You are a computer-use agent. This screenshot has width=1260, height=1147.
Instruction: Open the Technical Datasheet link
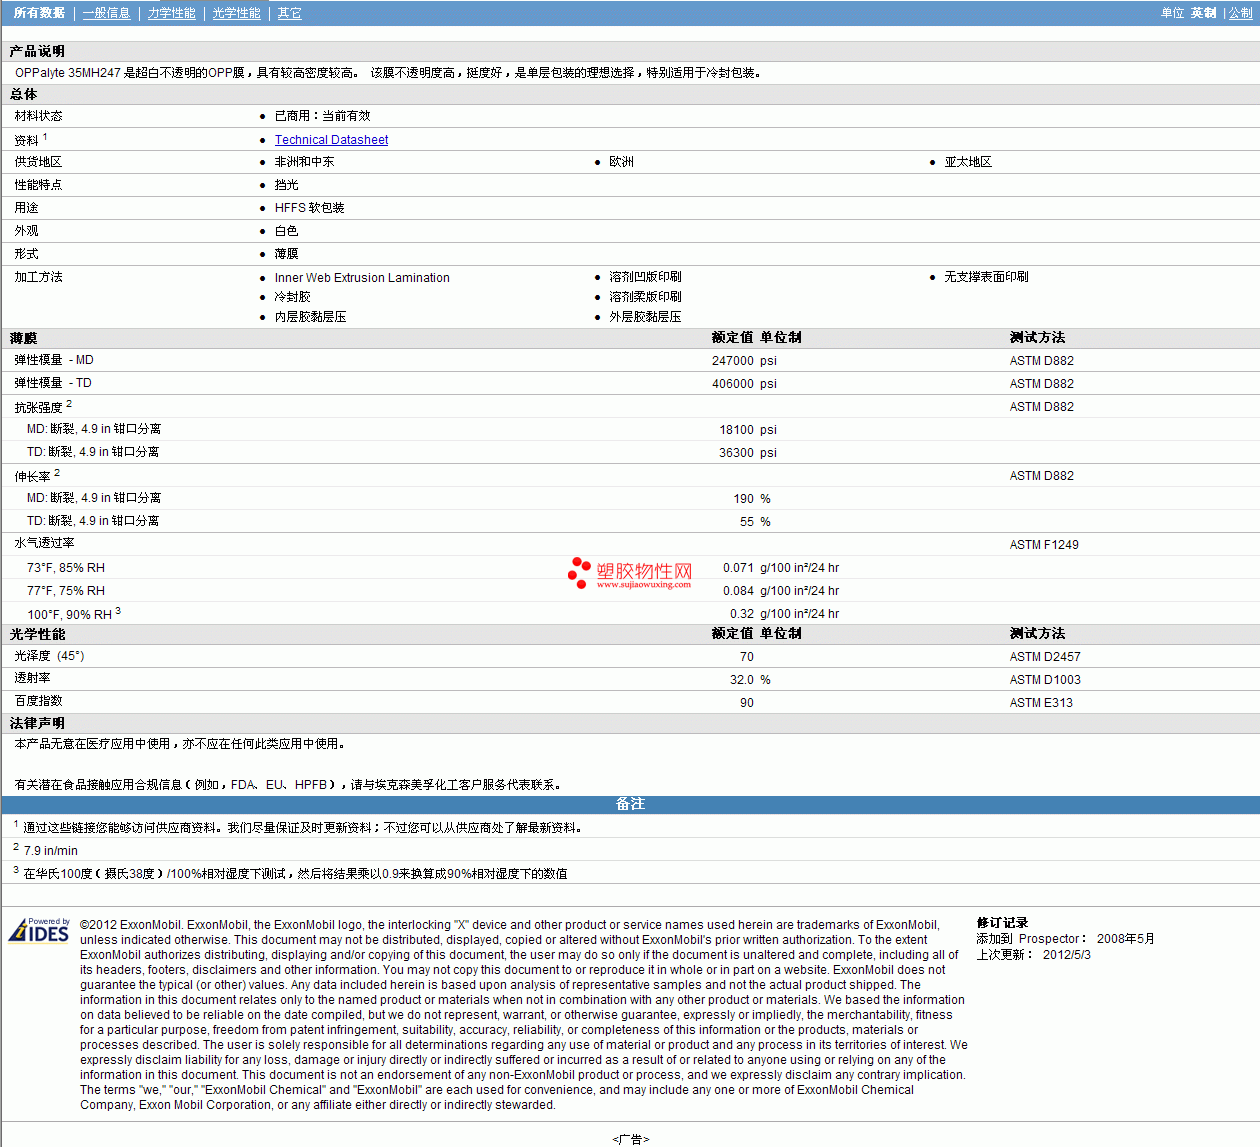(x=331, y=140)
